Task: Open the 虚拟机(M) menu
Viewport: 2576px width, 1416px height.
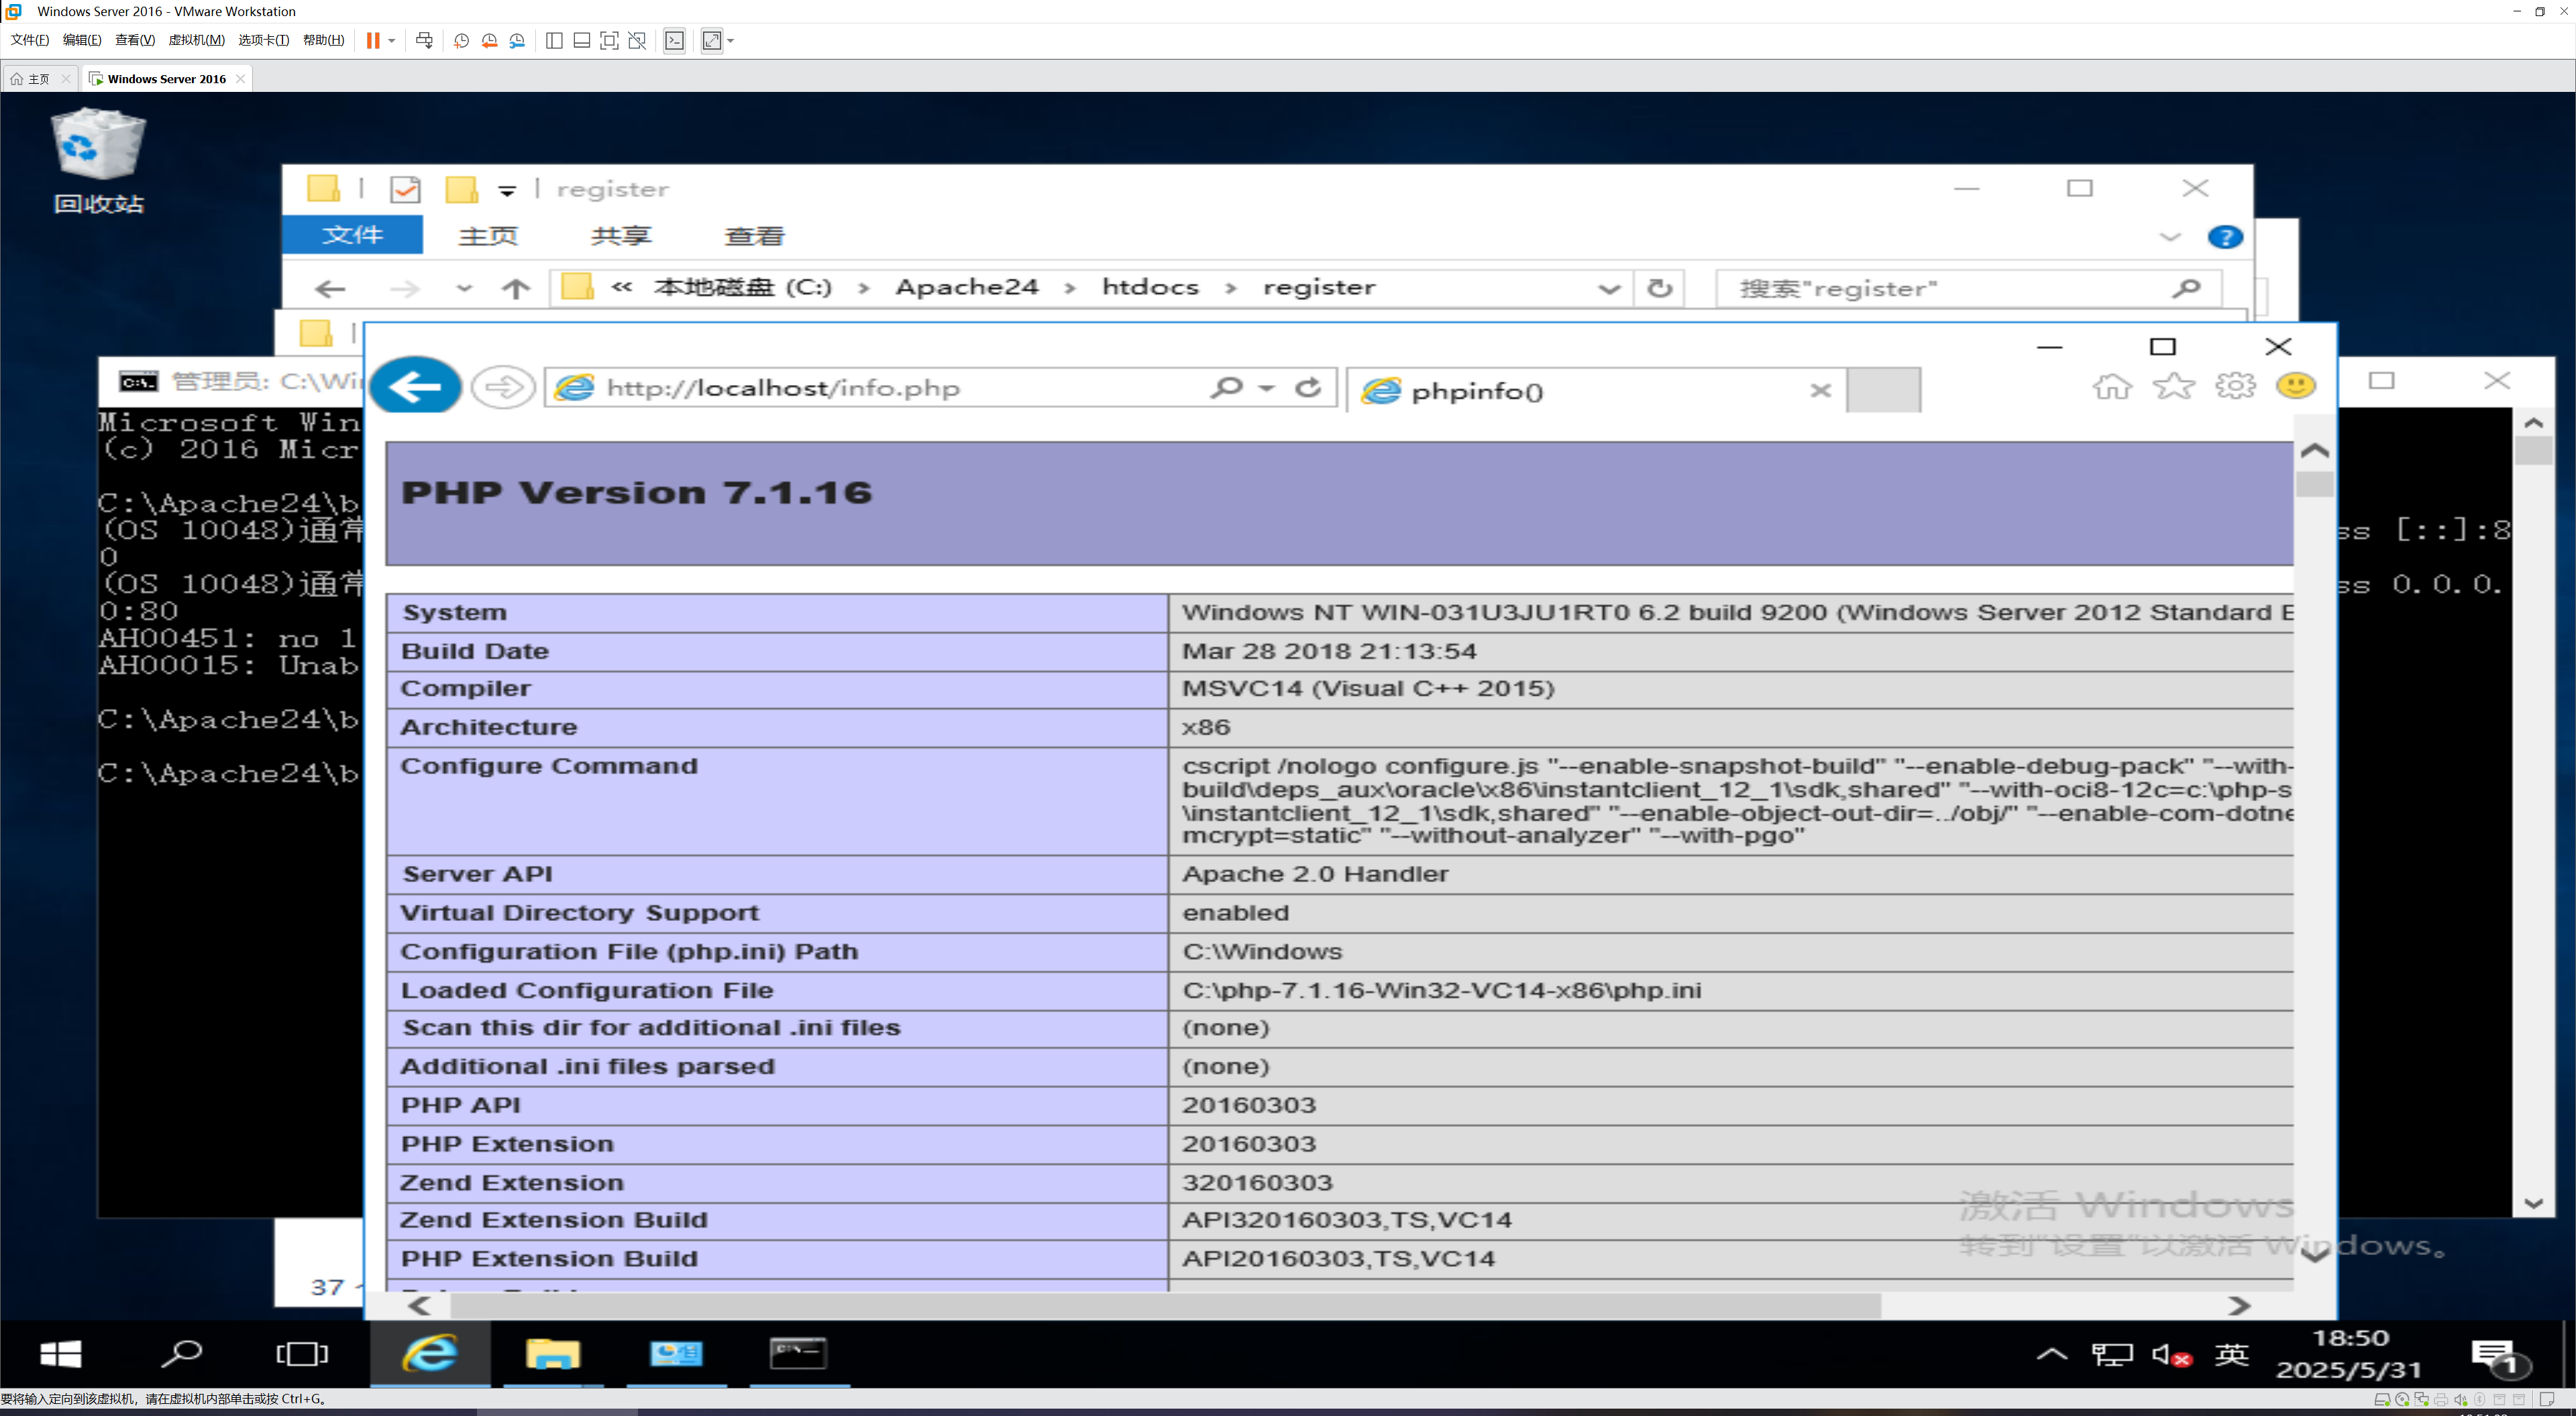Action: 196,40
